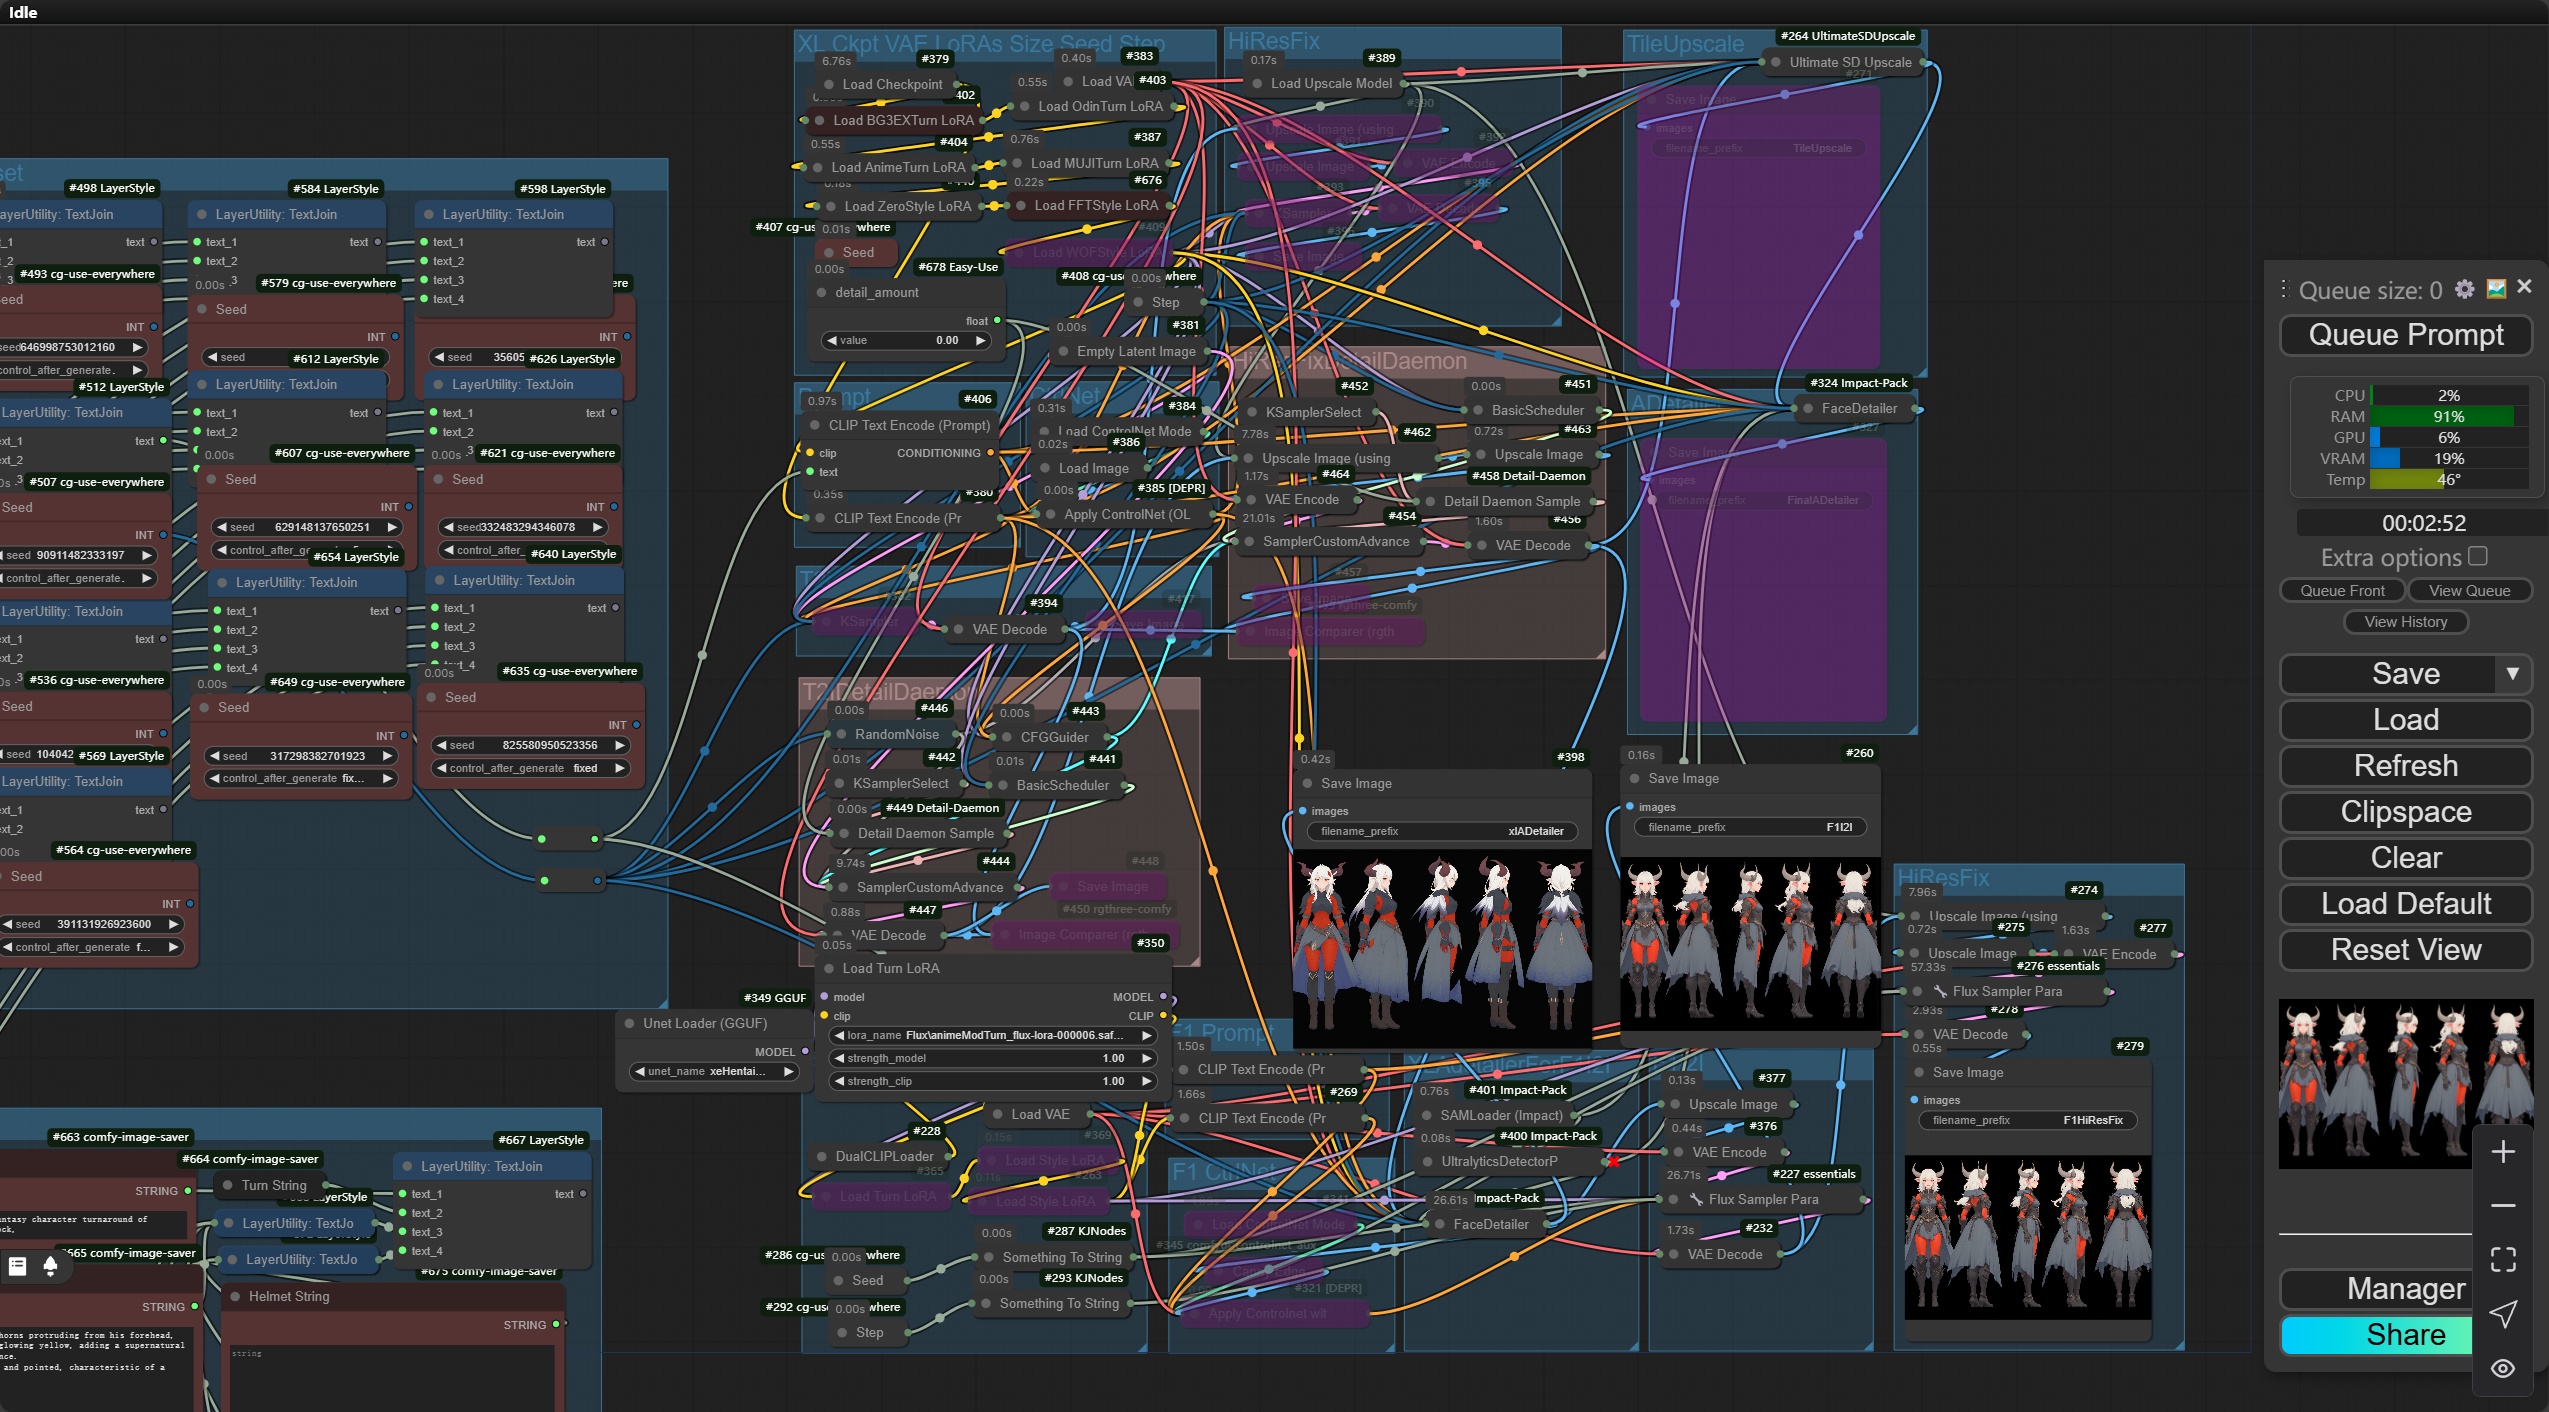The height and width of the screenshot is (1412, 2549).
Task: Click the filename_prefix field showing xlADetailer
Action: click(1442, 831)
